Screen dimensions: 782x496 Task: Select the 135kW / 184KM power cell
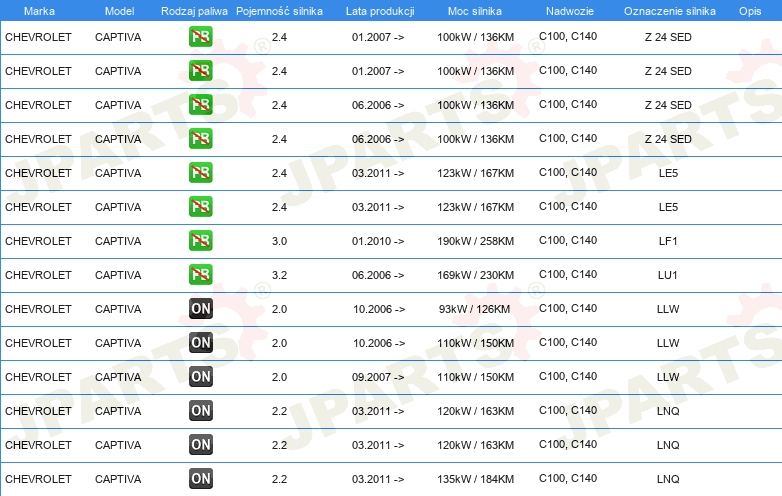[475, 479]
